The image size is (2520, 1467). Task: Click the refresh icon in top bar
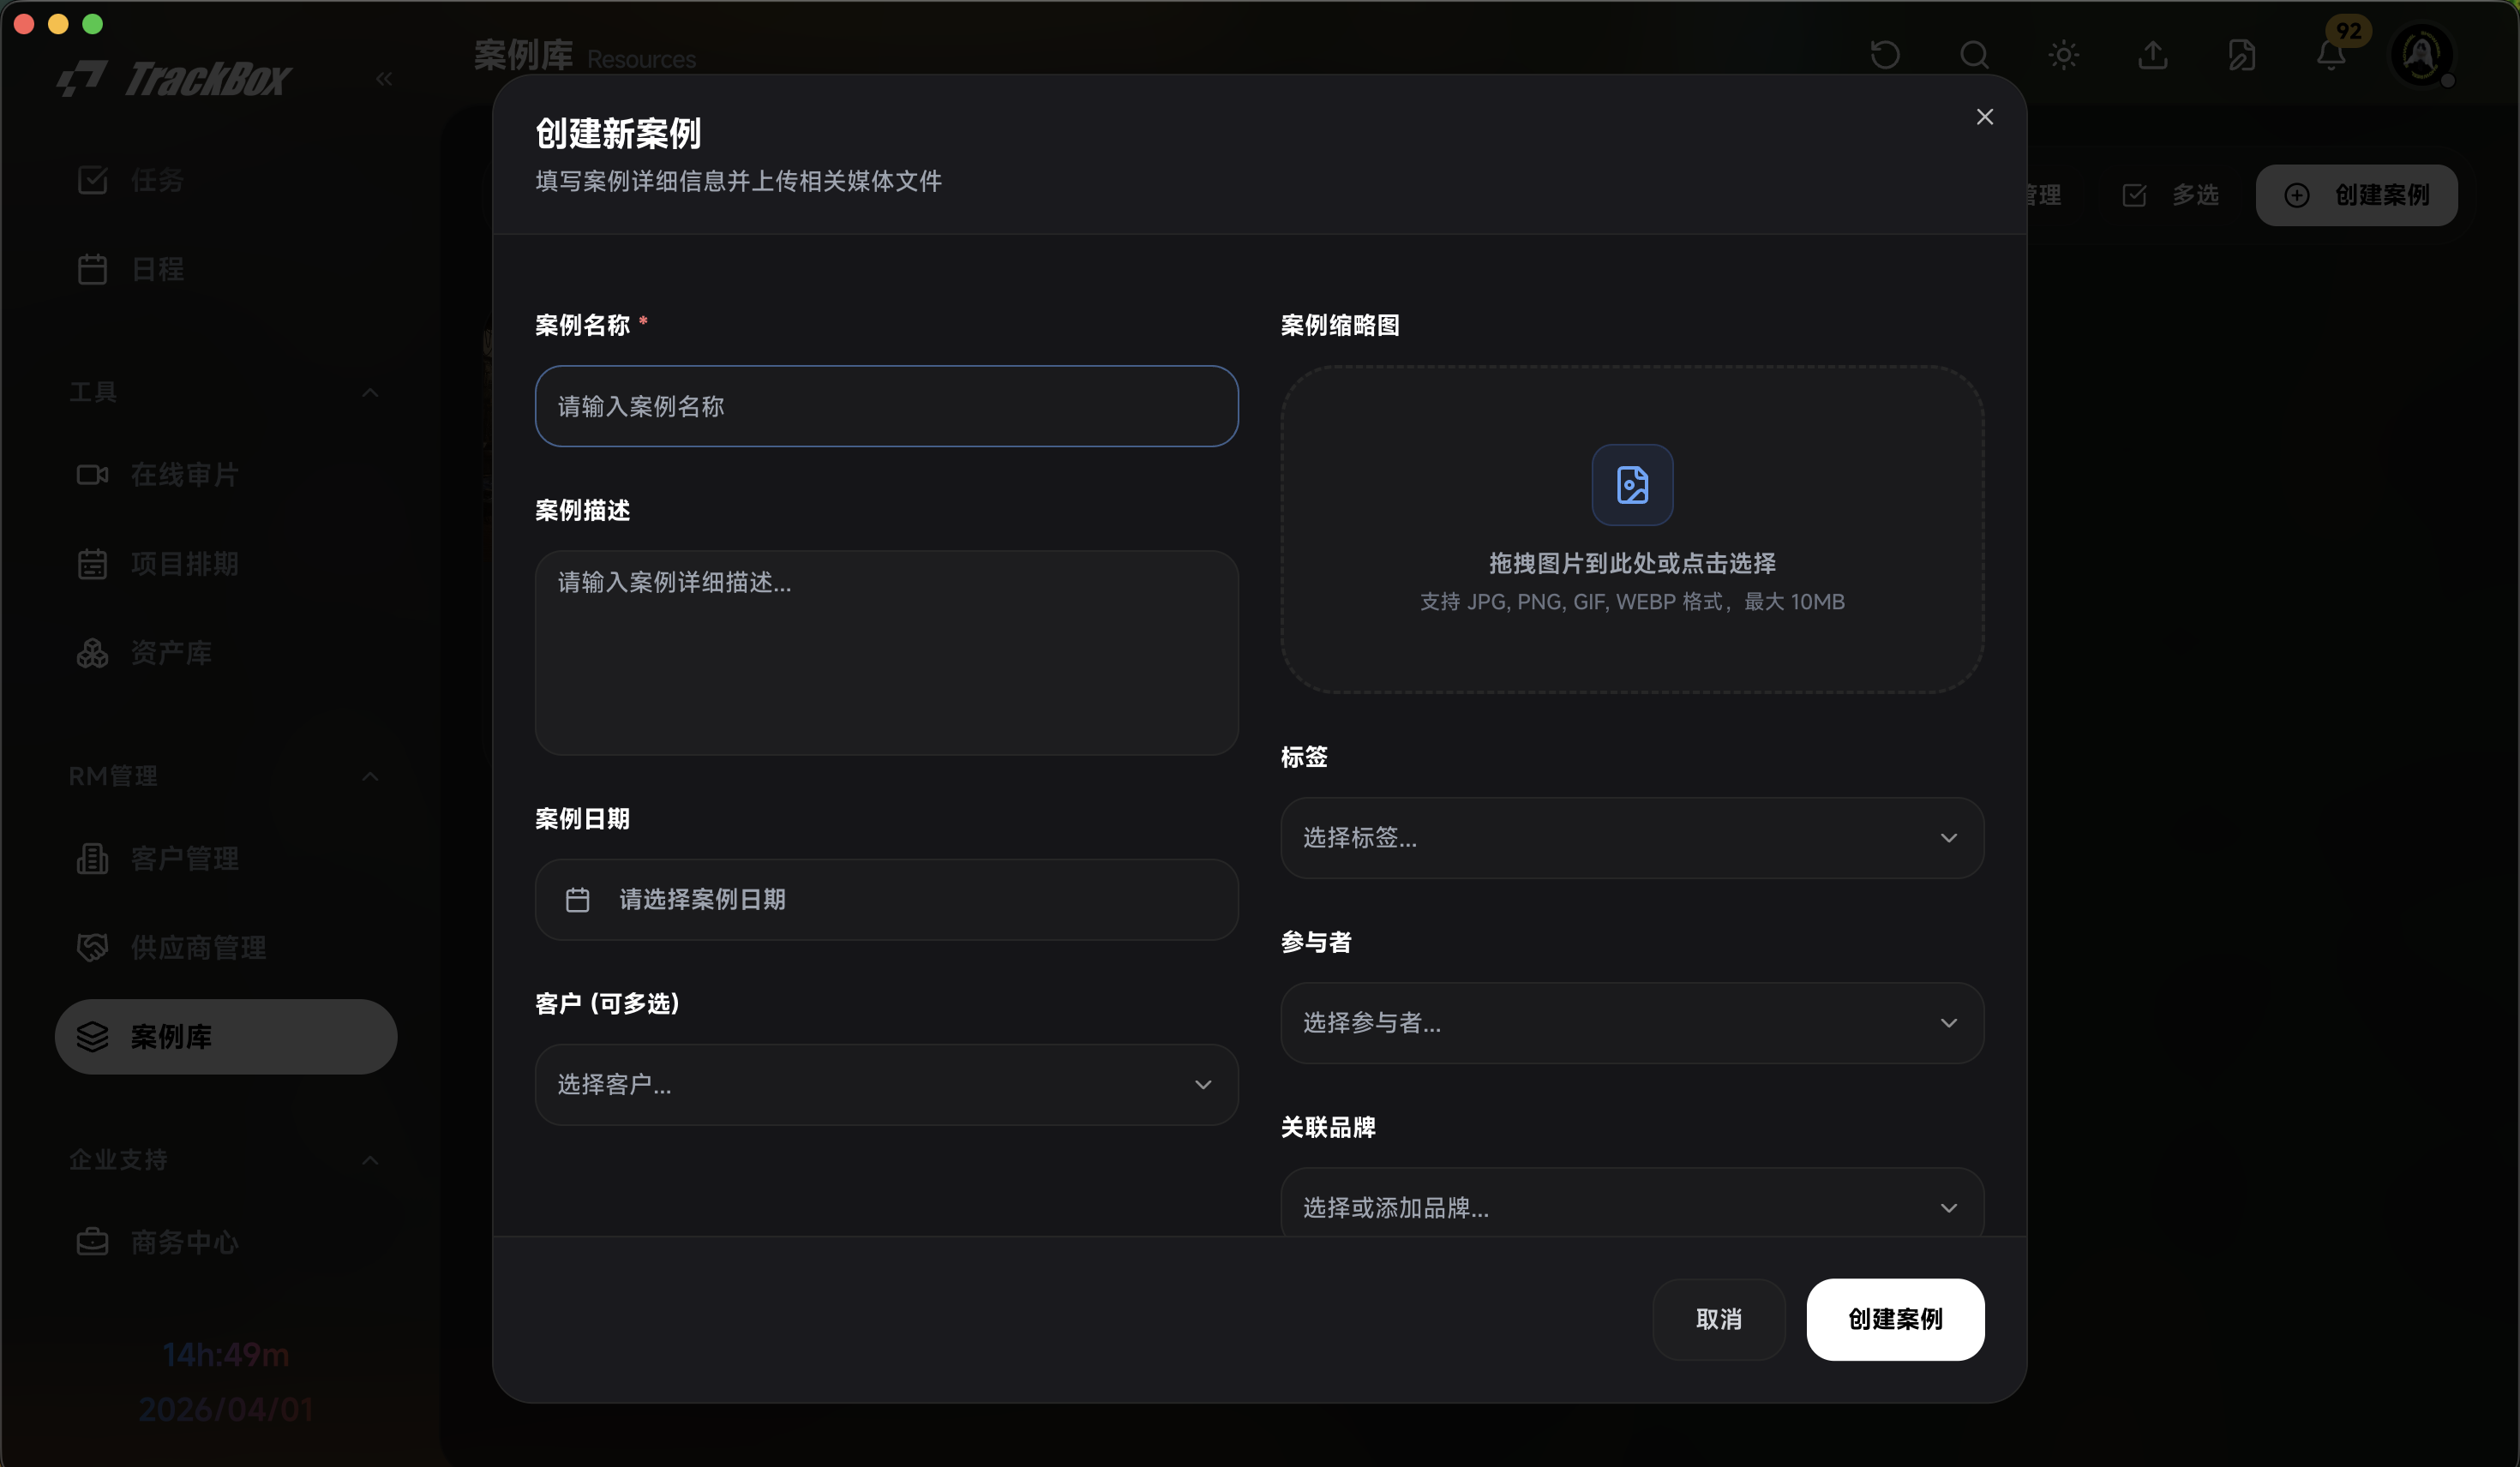pyautogui.click(x=1885, y=54)
